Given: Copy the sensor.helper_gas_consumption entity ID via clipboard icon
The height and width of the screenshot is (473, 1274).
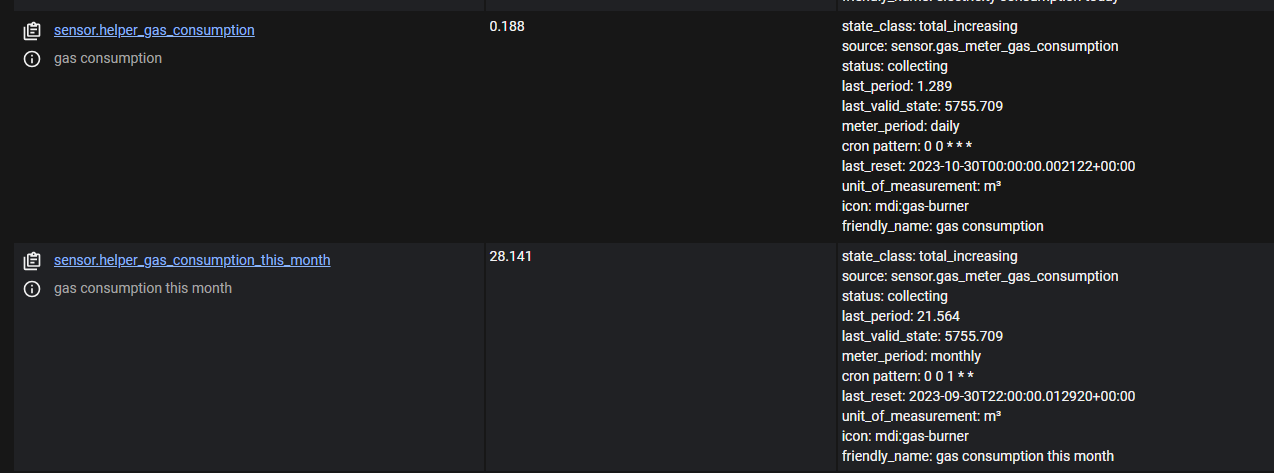Looking at the screenshot, I should [32, 31].
